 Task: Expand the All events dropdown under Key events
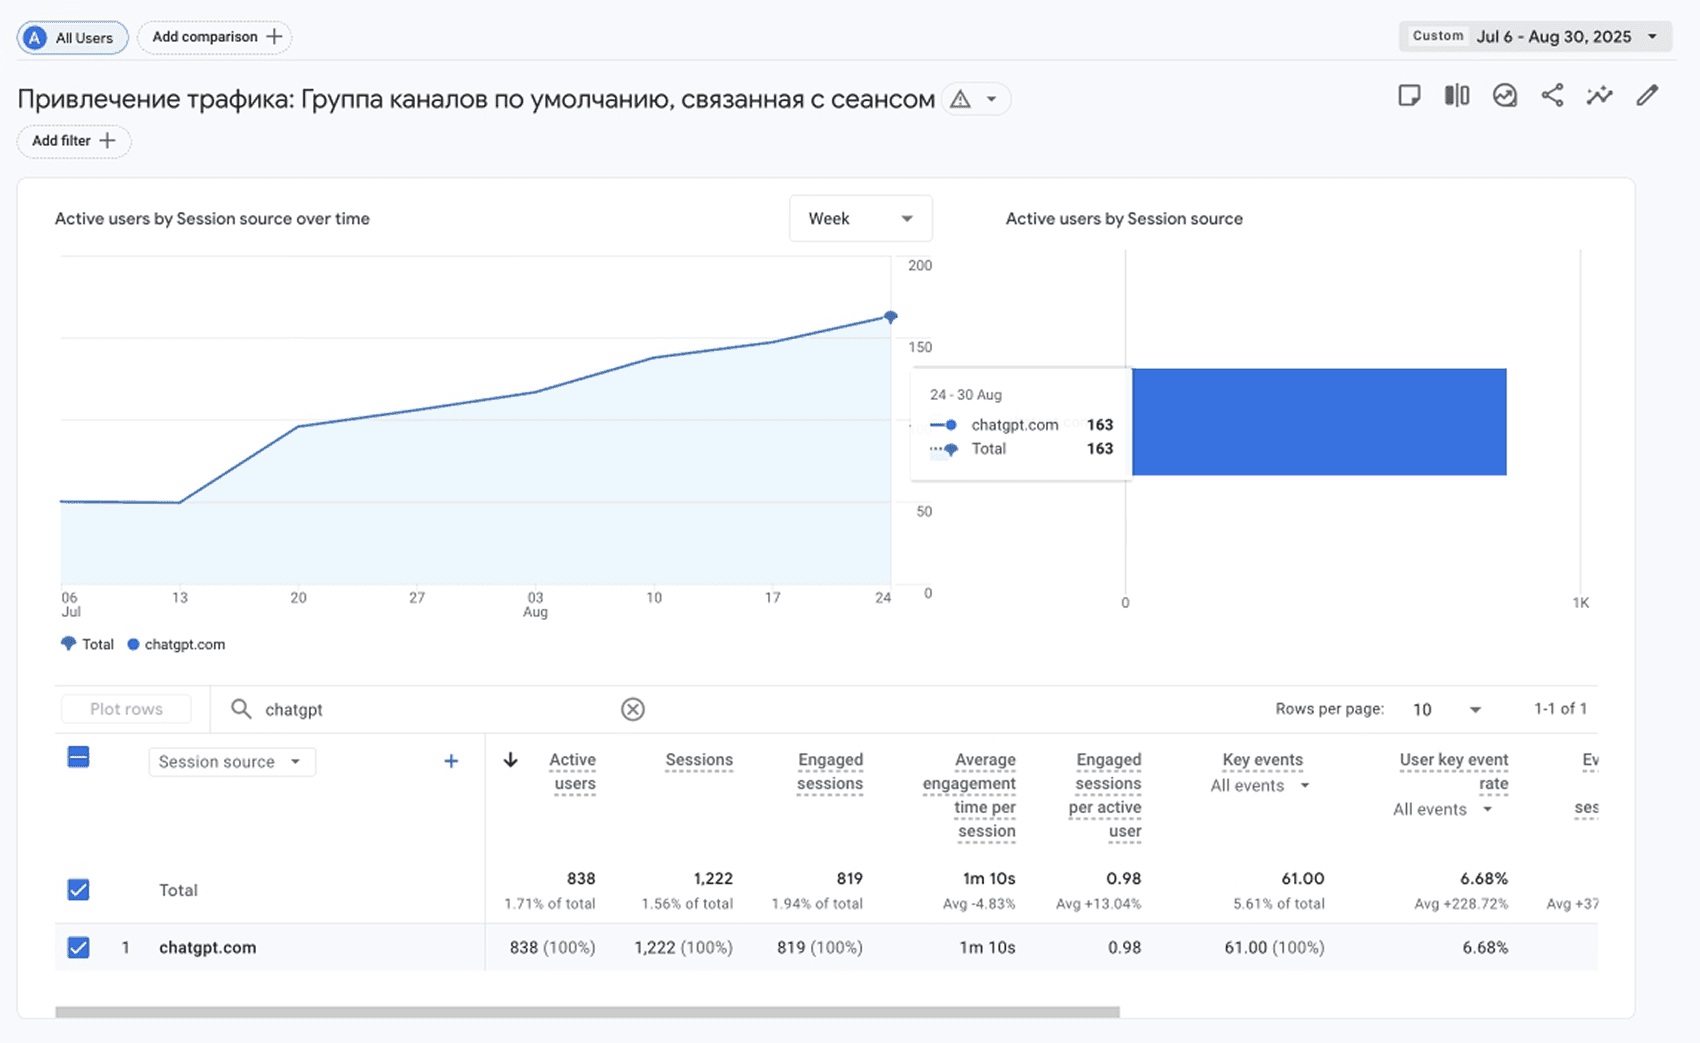[x=1262, y=786]
